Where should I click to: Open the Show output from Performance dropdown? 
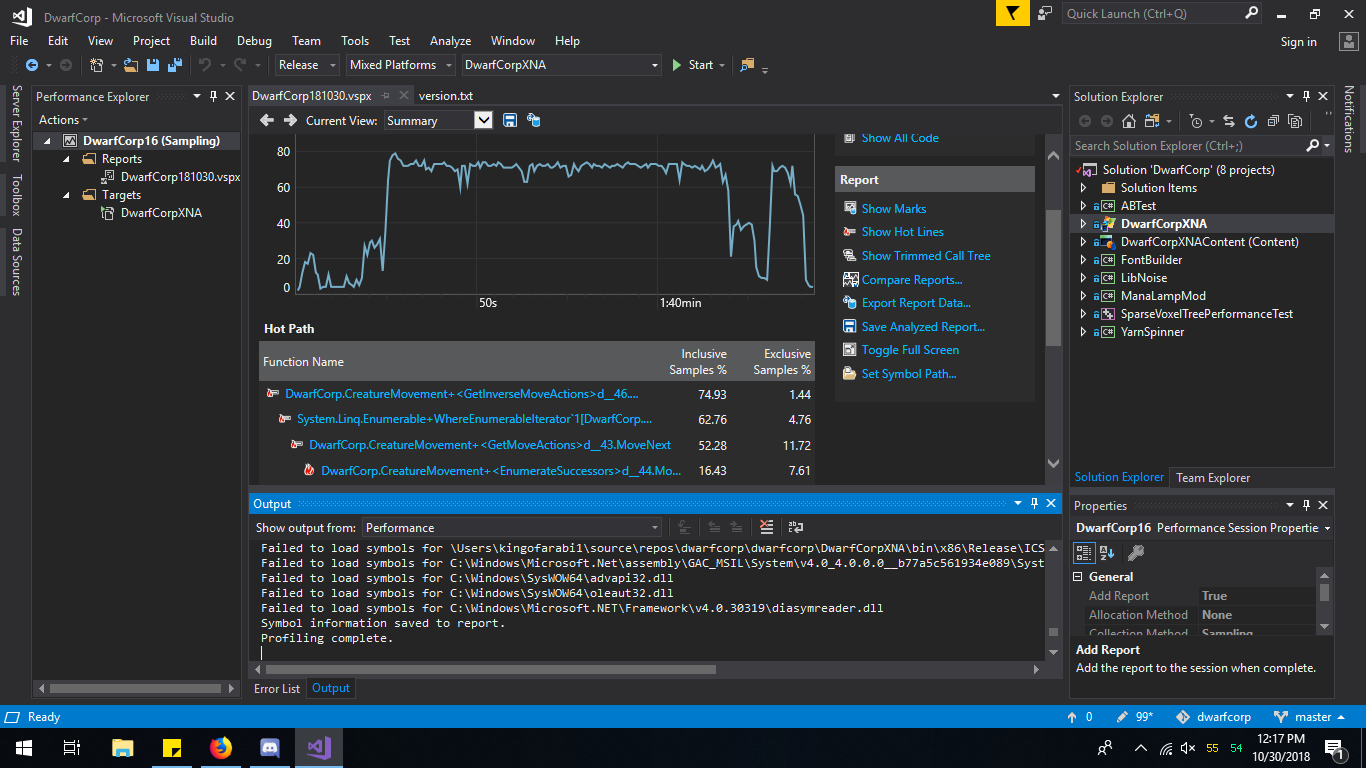click(x=512, y=527)
